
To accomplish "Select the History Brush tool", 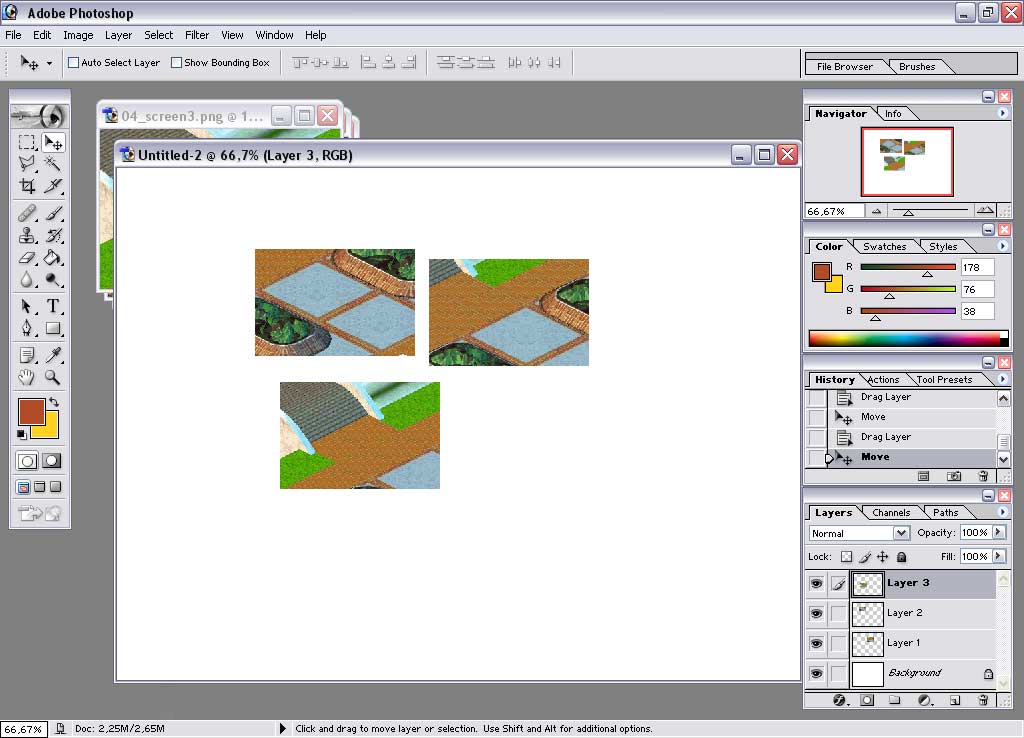I will [x=52, y=235].
